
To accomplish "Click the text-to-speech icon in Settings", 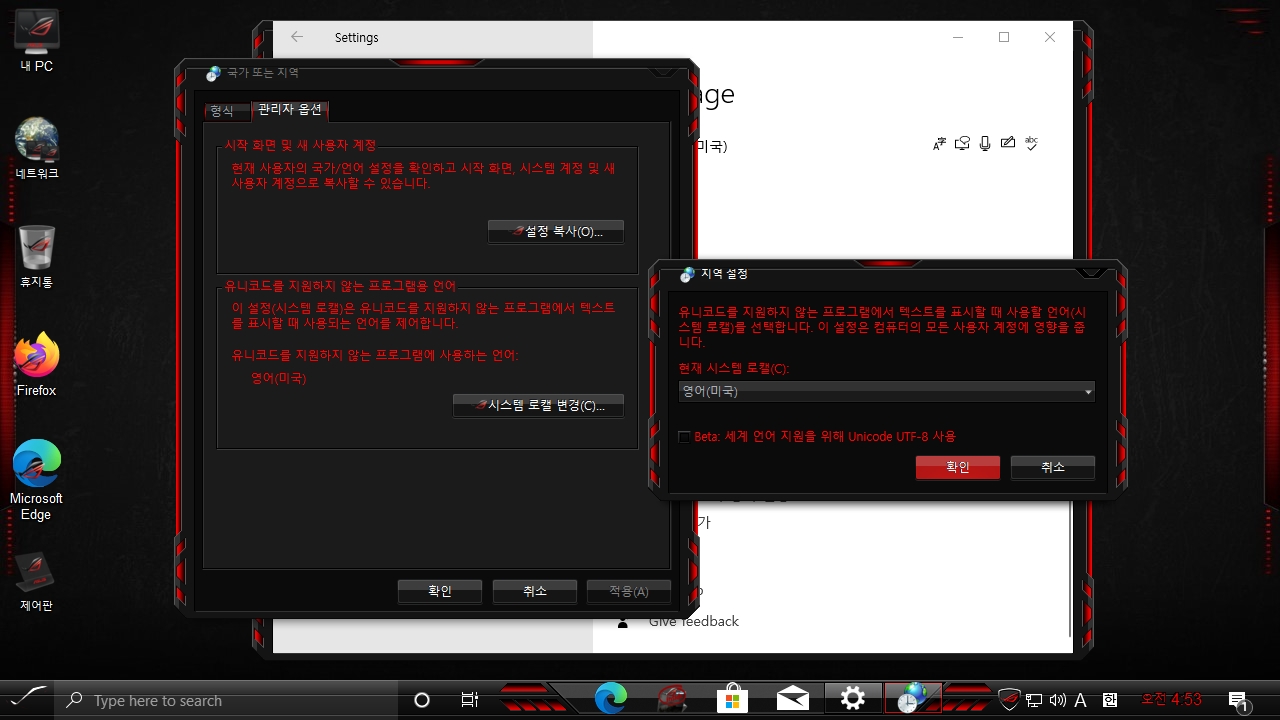I will [962, 144].
